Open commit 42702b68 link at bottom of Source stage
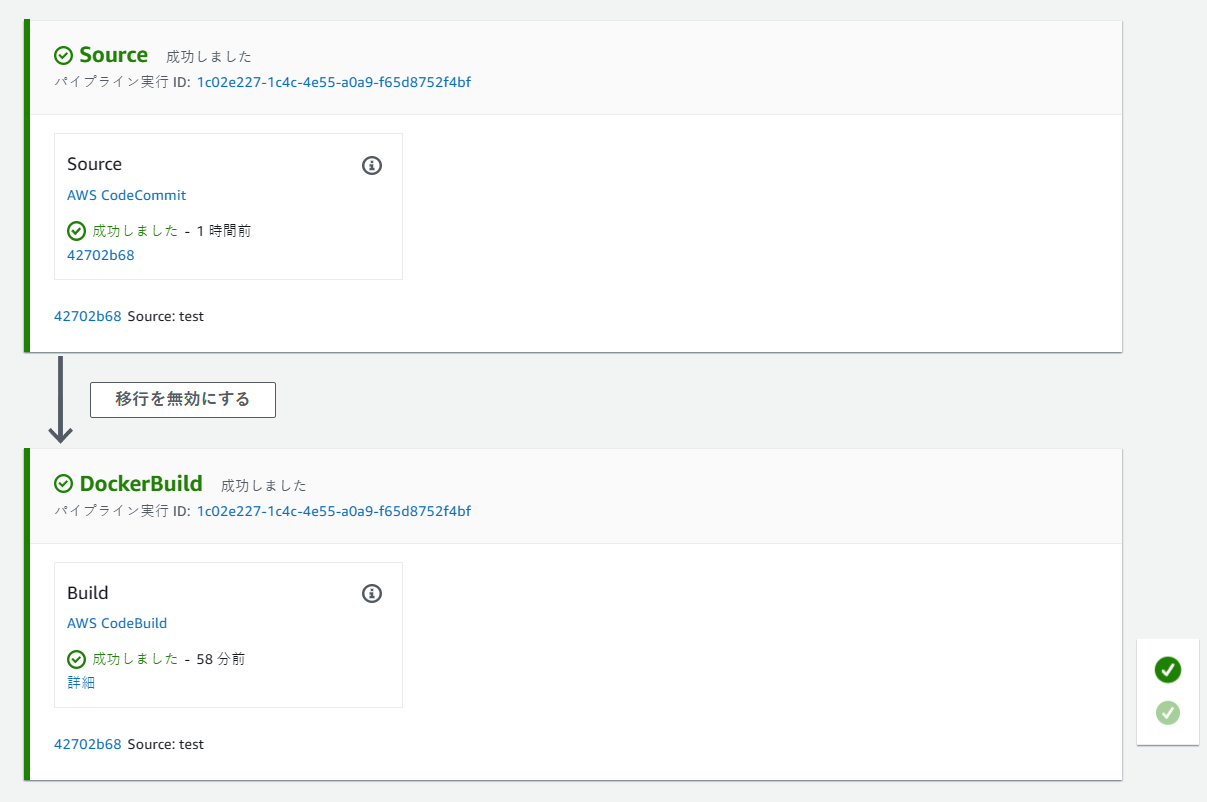The image size is (1207, 802). (88, 316)
